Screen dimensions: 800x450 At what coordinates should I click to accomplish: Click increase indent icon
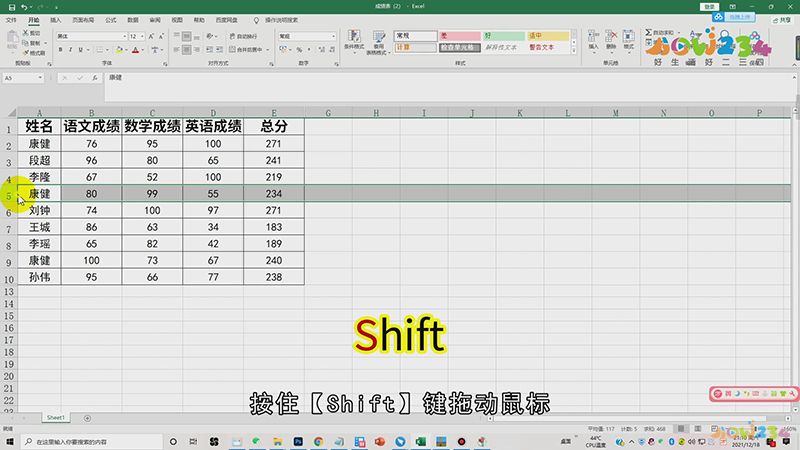point(220,49)
